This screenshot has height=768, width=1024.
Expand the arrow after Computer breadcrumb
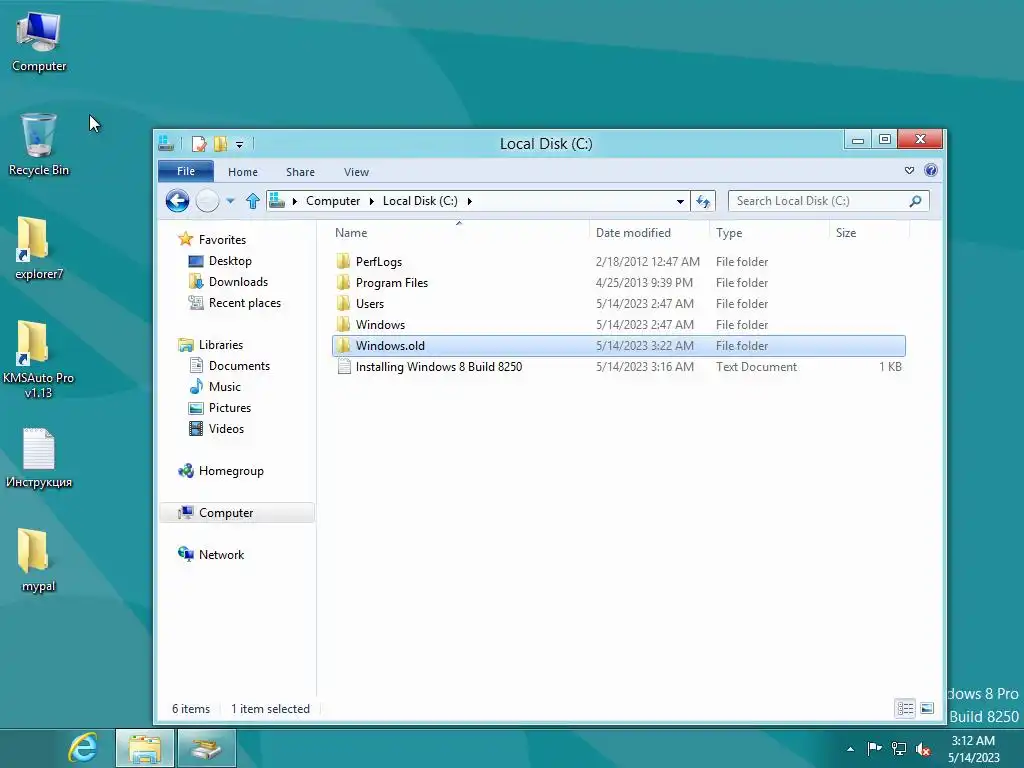coord(372,201)
